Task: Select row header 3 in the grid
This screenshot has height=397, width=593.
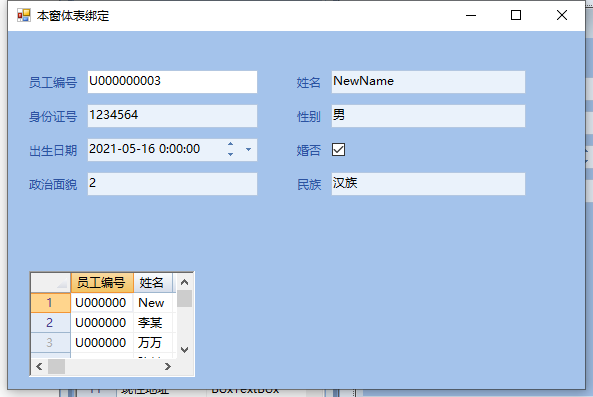Action: point(50,343)
